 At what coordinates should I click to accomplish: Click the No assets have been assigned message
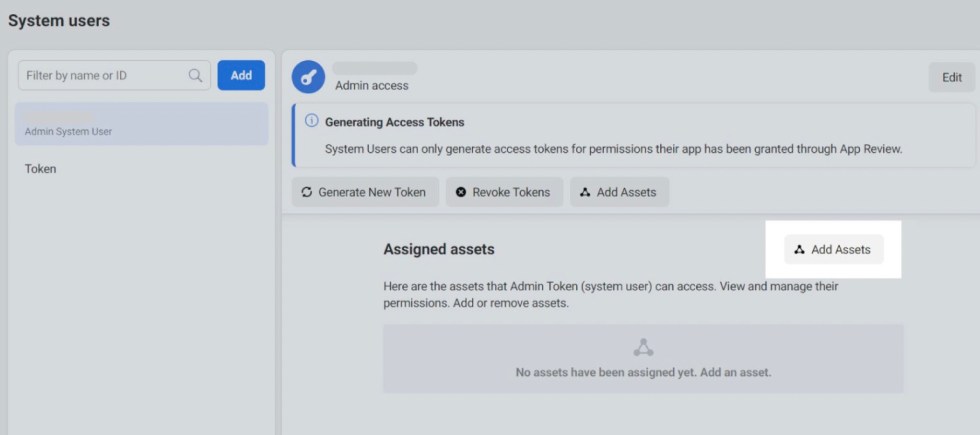(x=643, y=372)
